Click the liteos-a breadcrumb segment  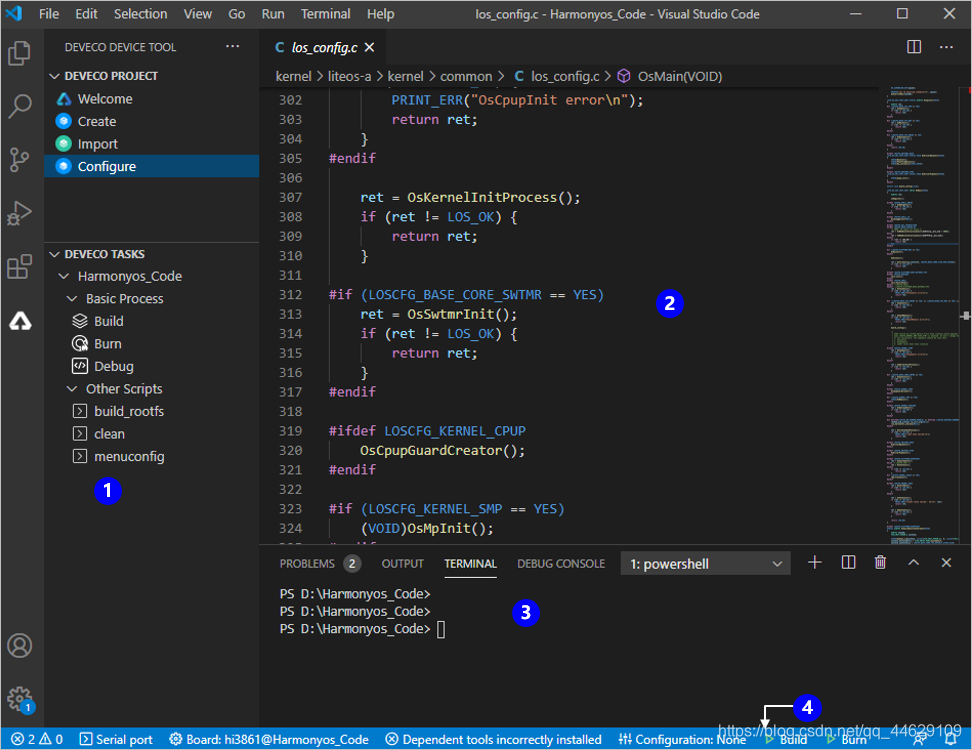click(x=349, y=76)
